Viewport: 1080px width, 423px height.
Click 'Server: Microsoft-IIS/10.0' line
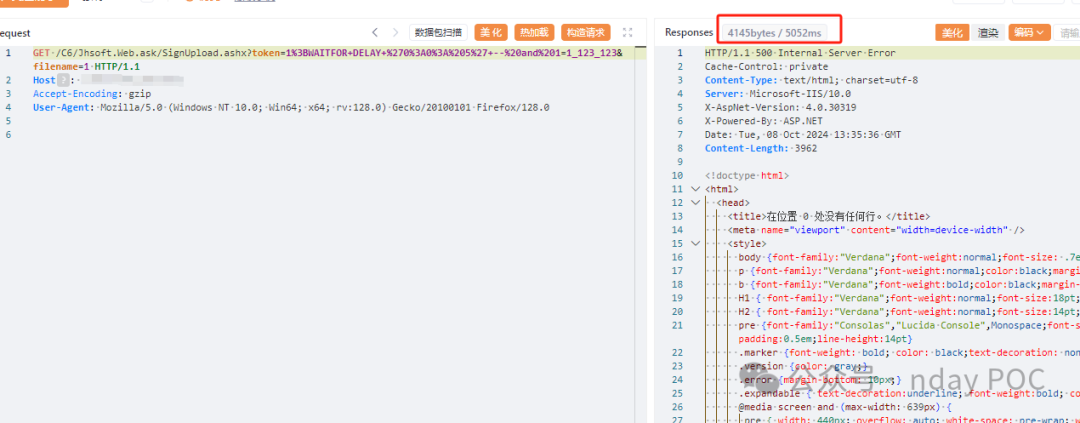tap(778, 94)
